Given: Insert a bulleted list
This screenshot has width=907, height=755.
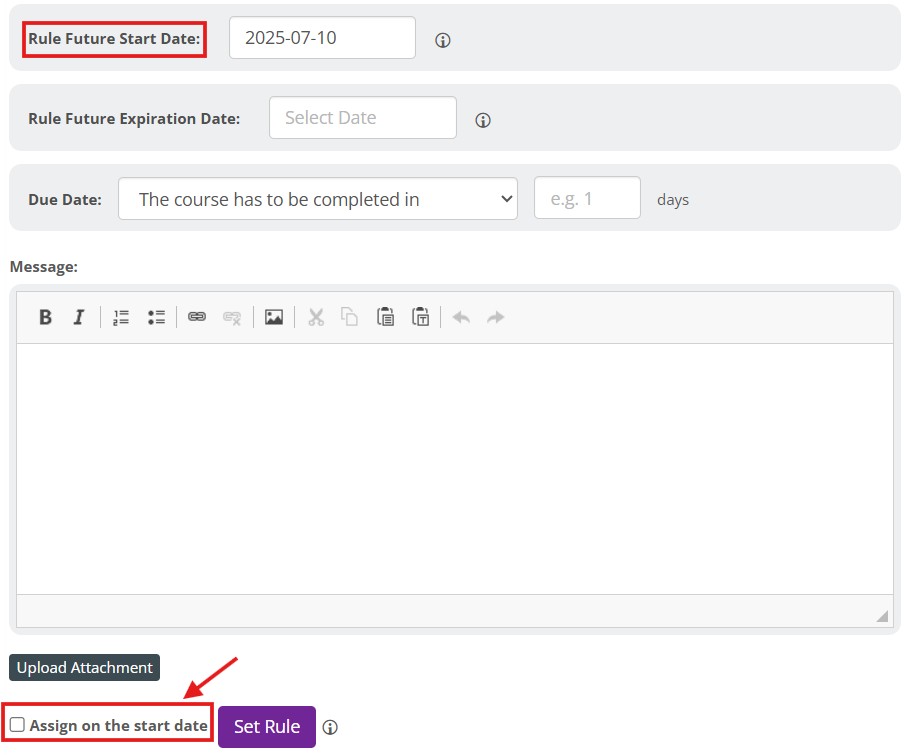Looking at the screenshot, I should pos(156,317).
